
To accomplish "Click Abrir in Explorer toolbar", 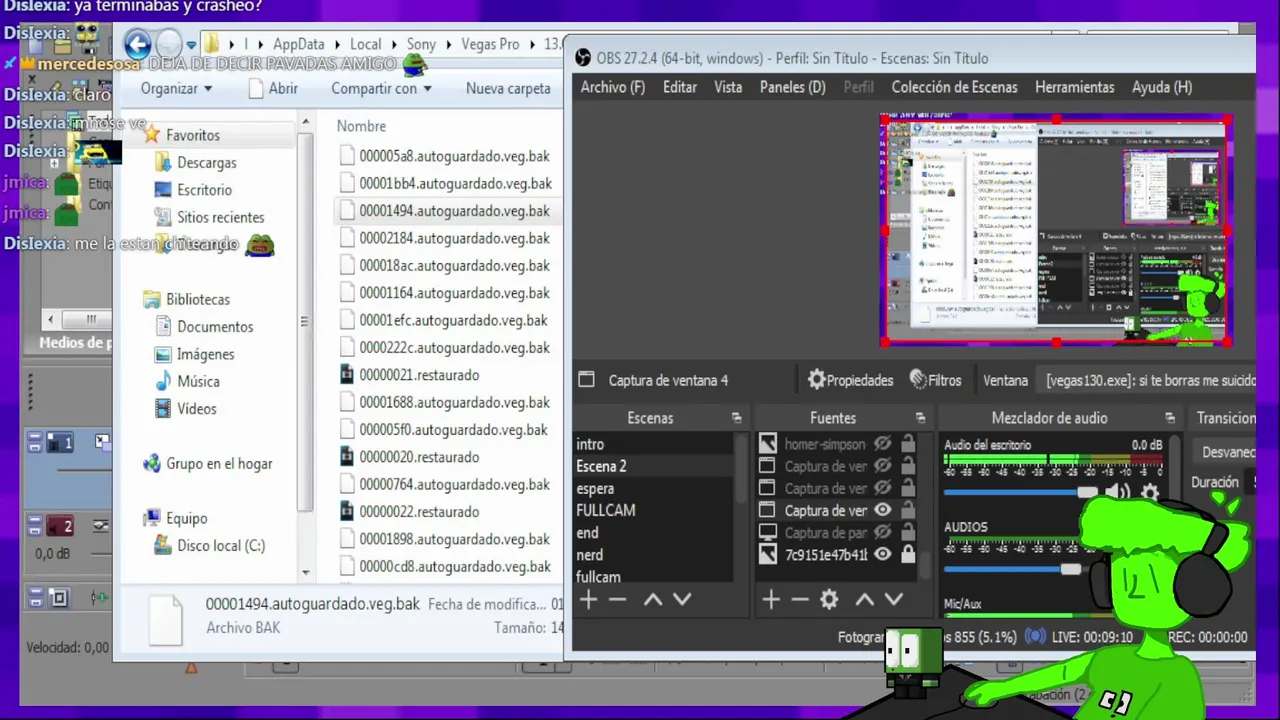I will click(273, 88).
